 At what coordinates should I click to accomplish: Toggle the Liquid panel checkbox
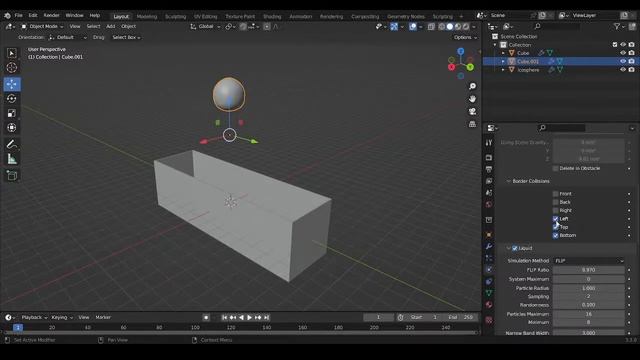(515, 248)
